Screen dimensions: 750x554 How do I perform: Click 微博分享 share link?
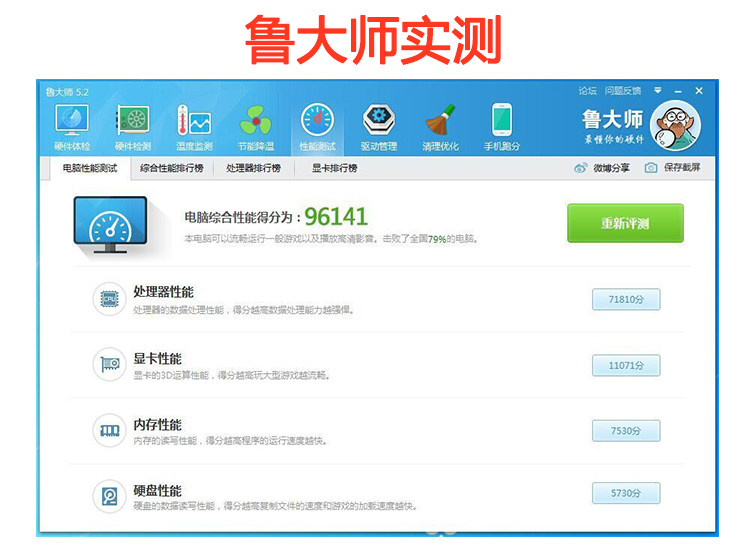click(x=612, y=168)
